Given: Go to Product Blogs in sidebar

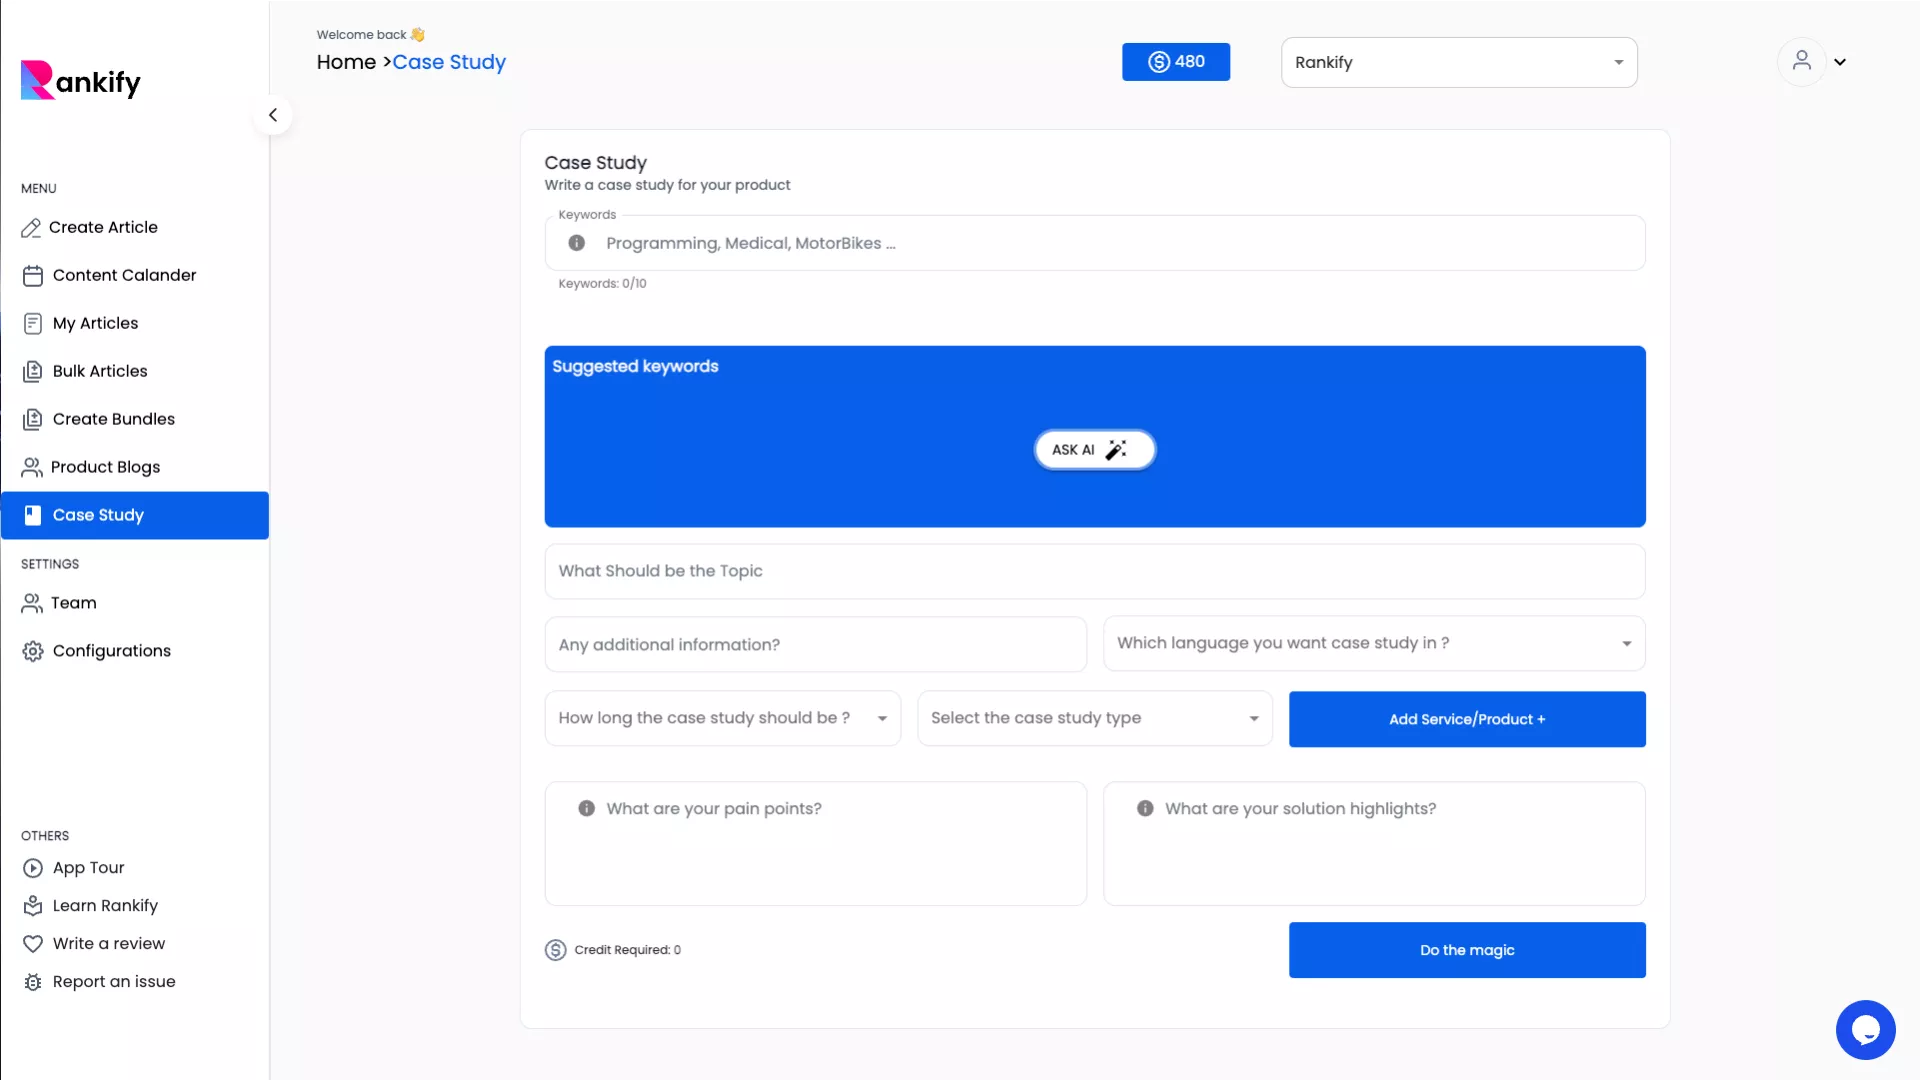Looking at the screenshot, I should (x=105, y=467).
